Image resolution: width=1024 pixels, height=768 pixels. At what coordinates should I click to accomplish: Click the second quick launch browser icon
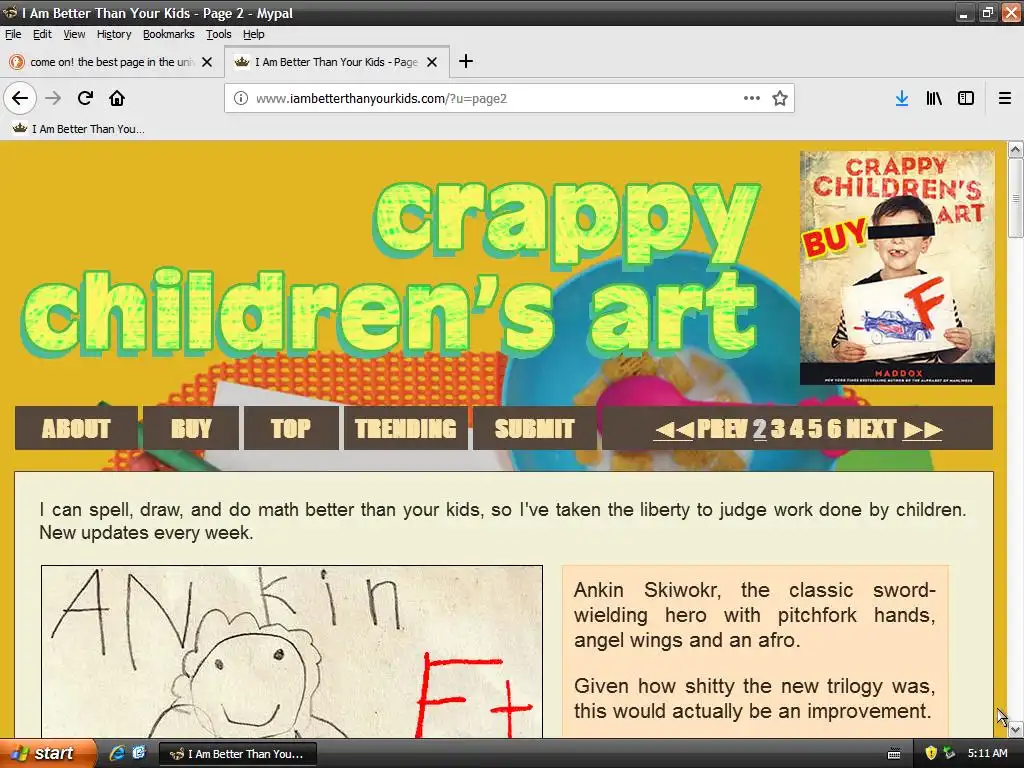pos(139,753)
